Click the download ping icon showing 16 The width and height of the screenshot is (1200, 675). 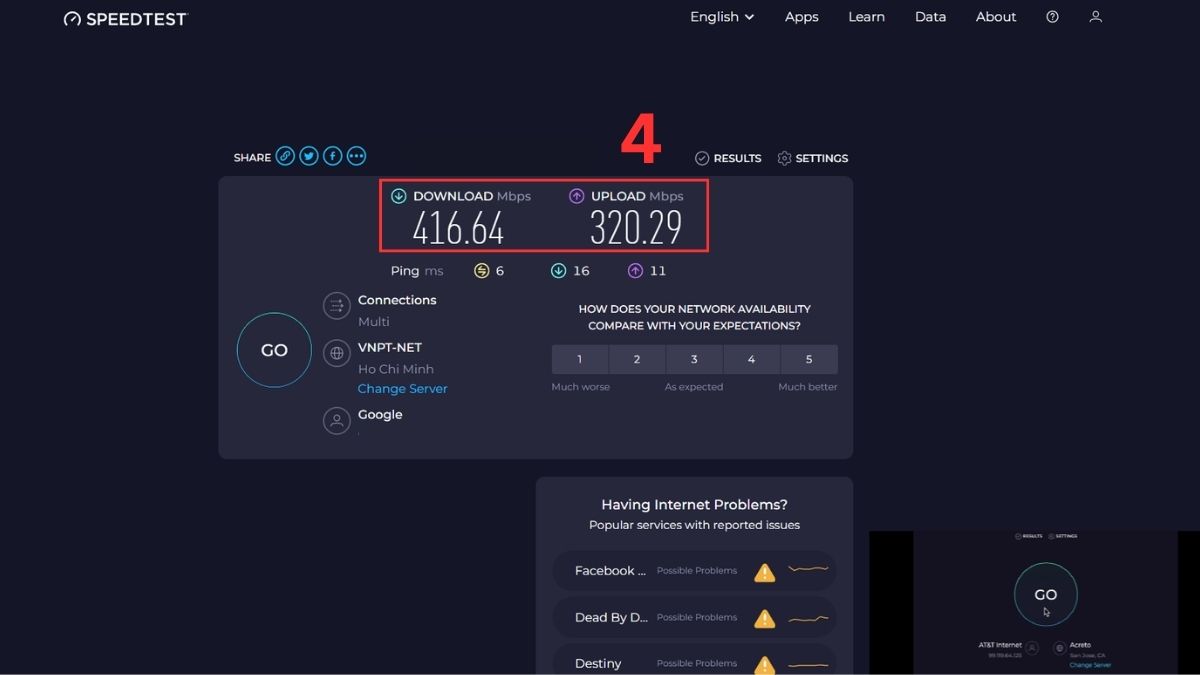click(x=558, y=271)
